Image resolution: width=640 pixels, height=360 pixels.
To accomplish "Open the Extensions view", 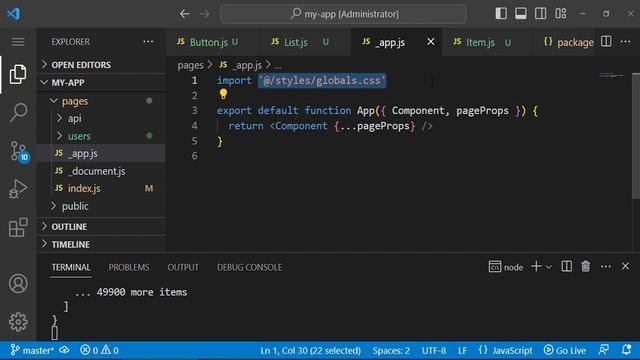I will tap(18, 227).
